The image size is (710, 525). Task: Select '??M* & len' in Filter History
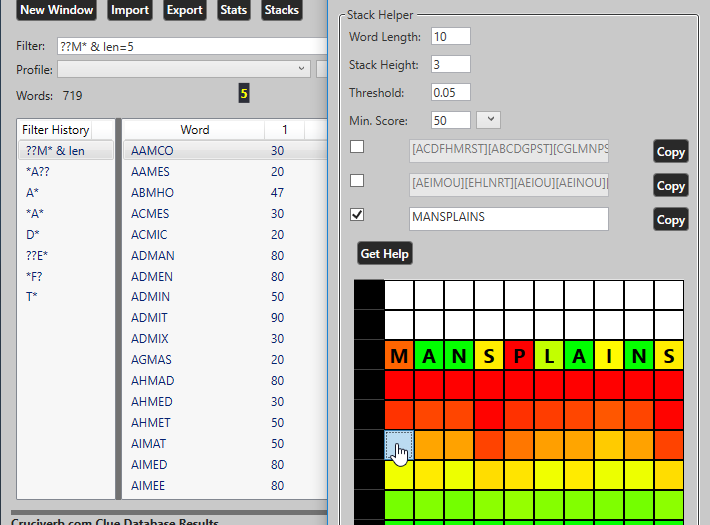(66, 151)
